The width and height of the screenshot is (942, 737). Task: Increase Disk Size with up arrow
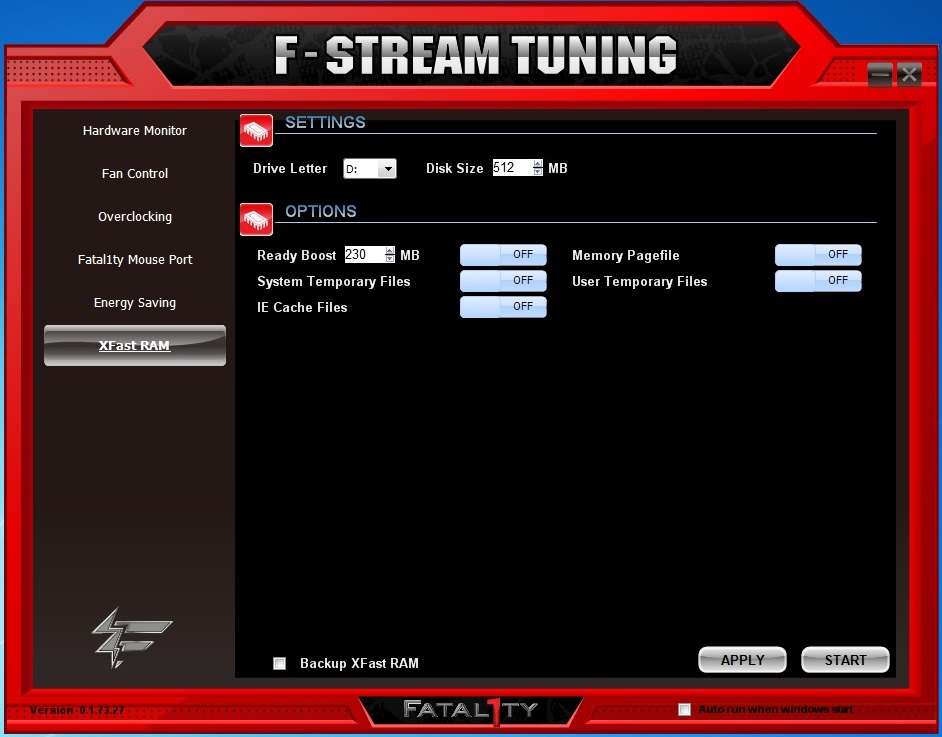point(538,163)
